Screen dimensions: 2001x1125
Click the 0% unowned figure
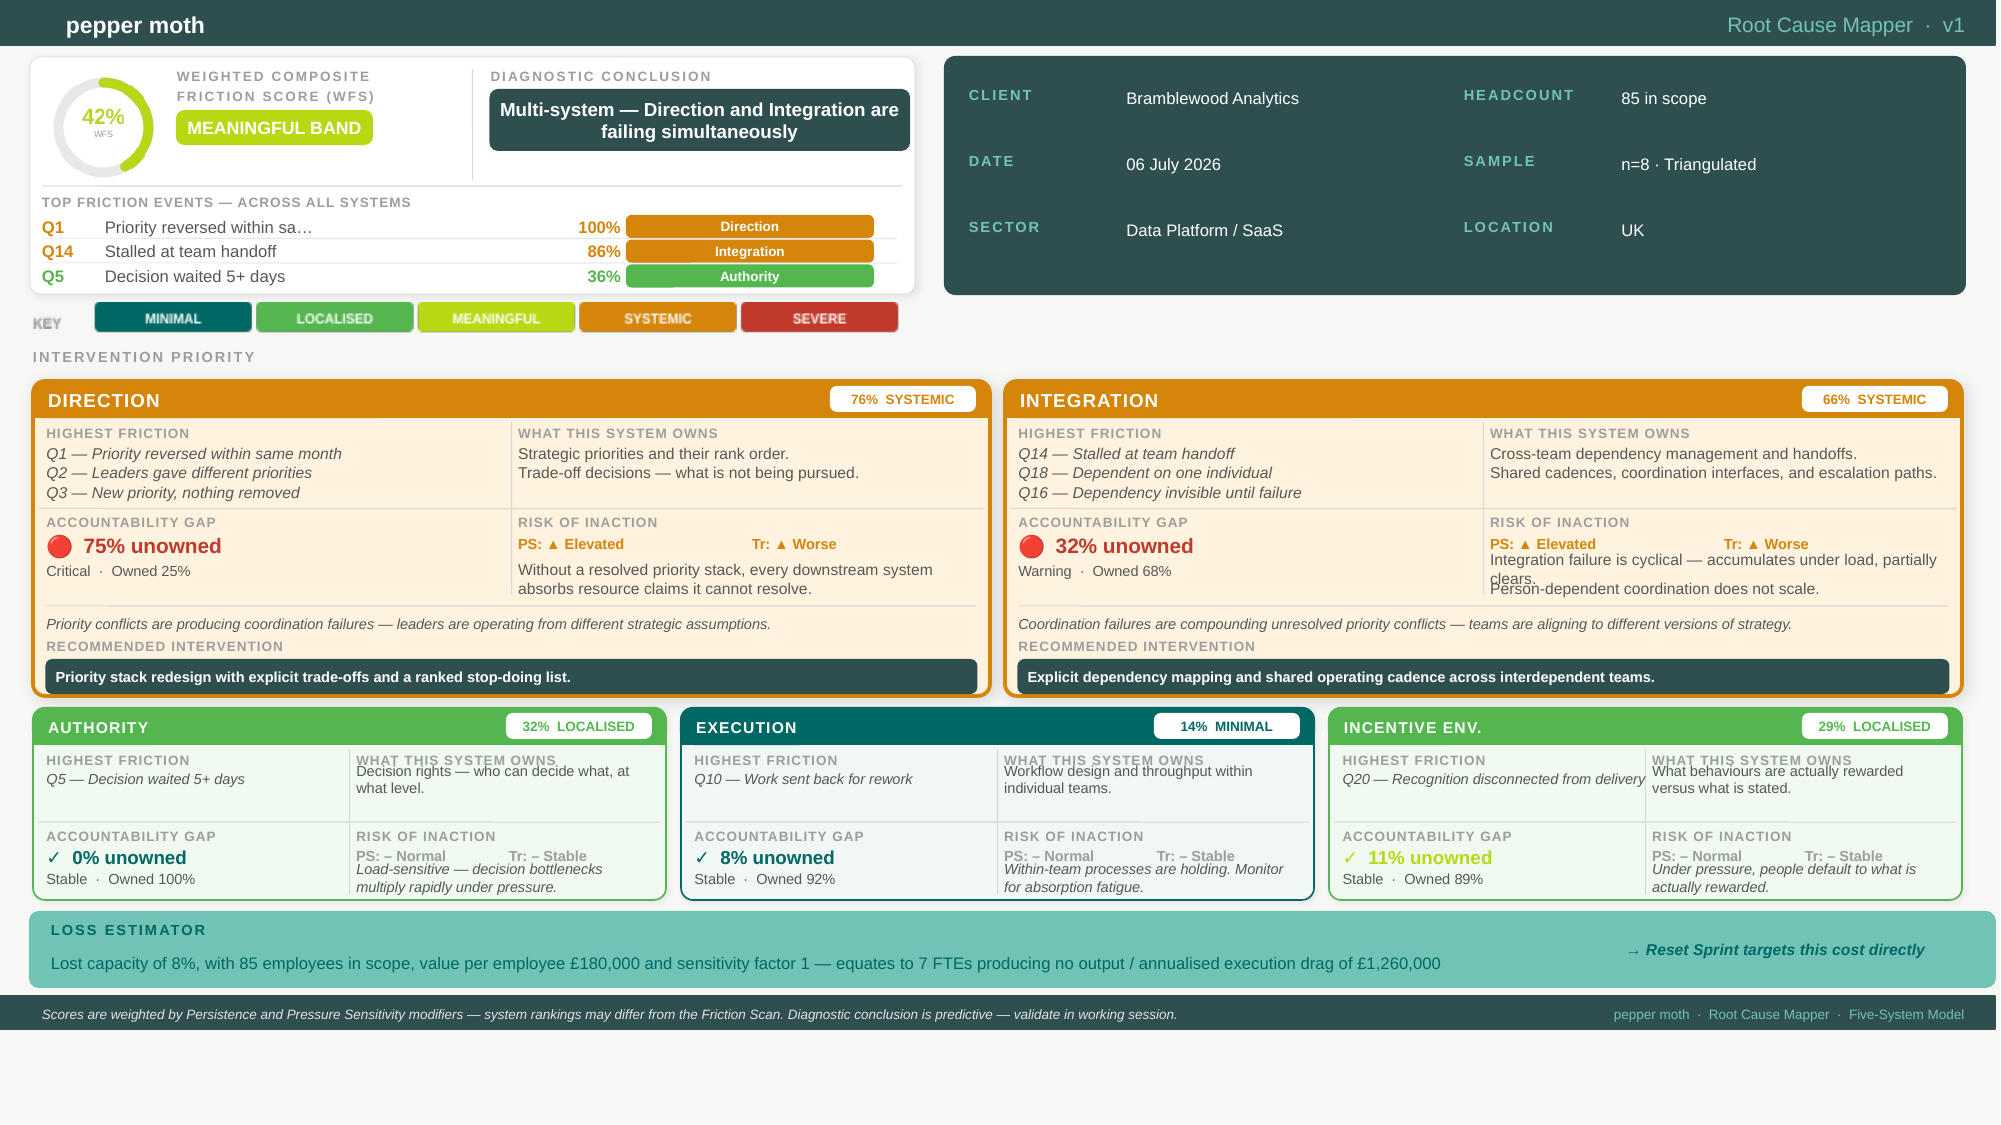(x=129, y=858)
